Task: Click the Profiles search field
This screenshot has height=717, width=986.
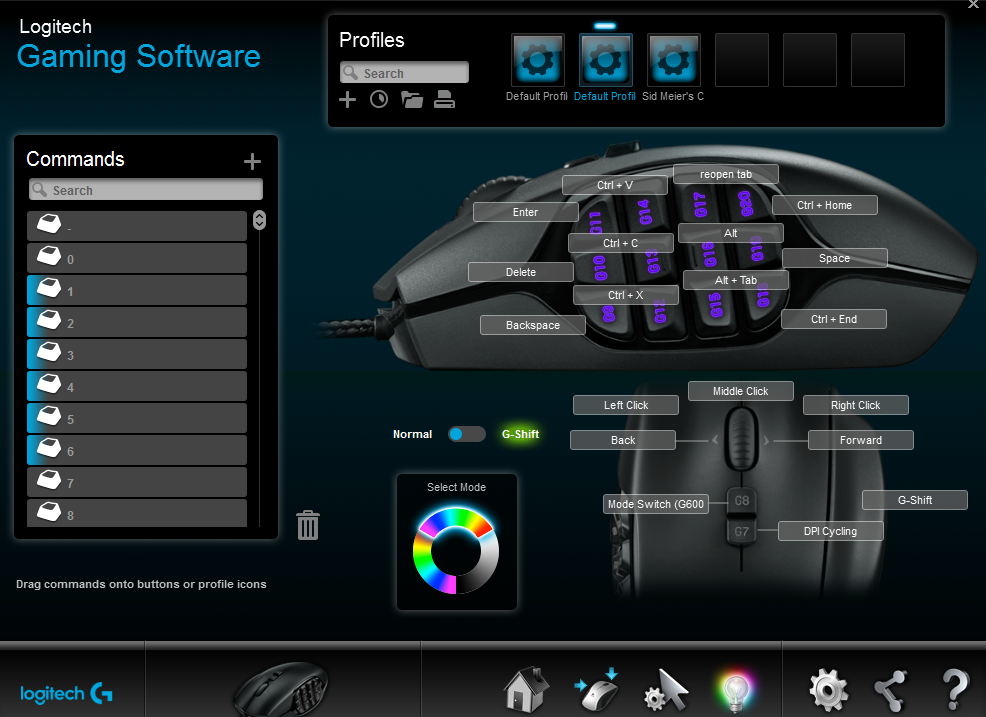Action: [404, 72]
